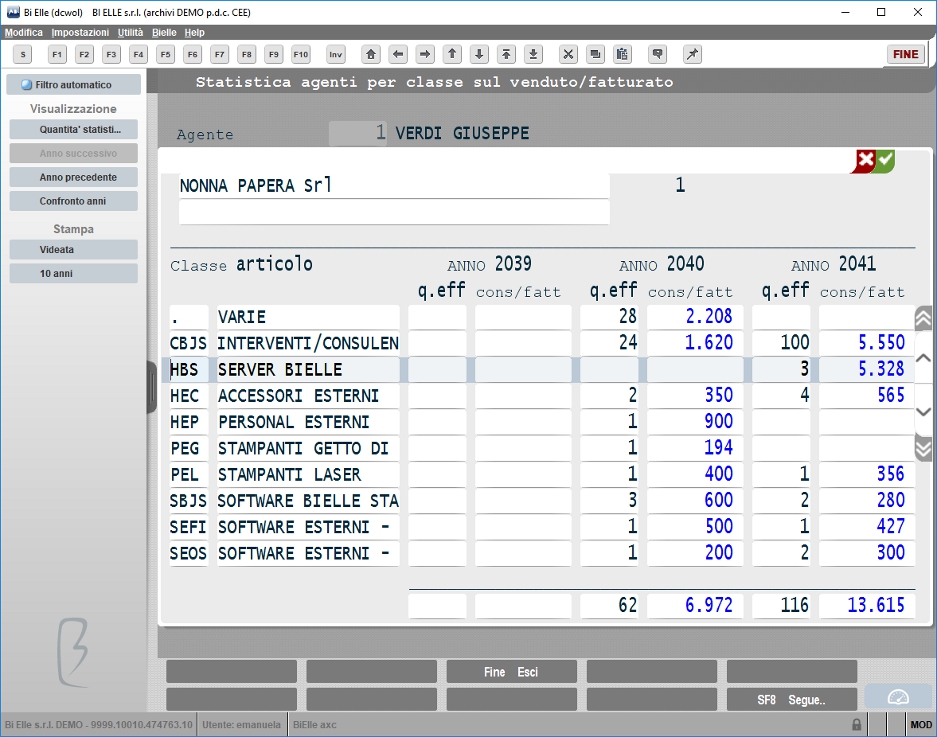Click the F8 function key button
Viewport: 937px width, 737px height.
pyautogui.click(x=247, y=54)
